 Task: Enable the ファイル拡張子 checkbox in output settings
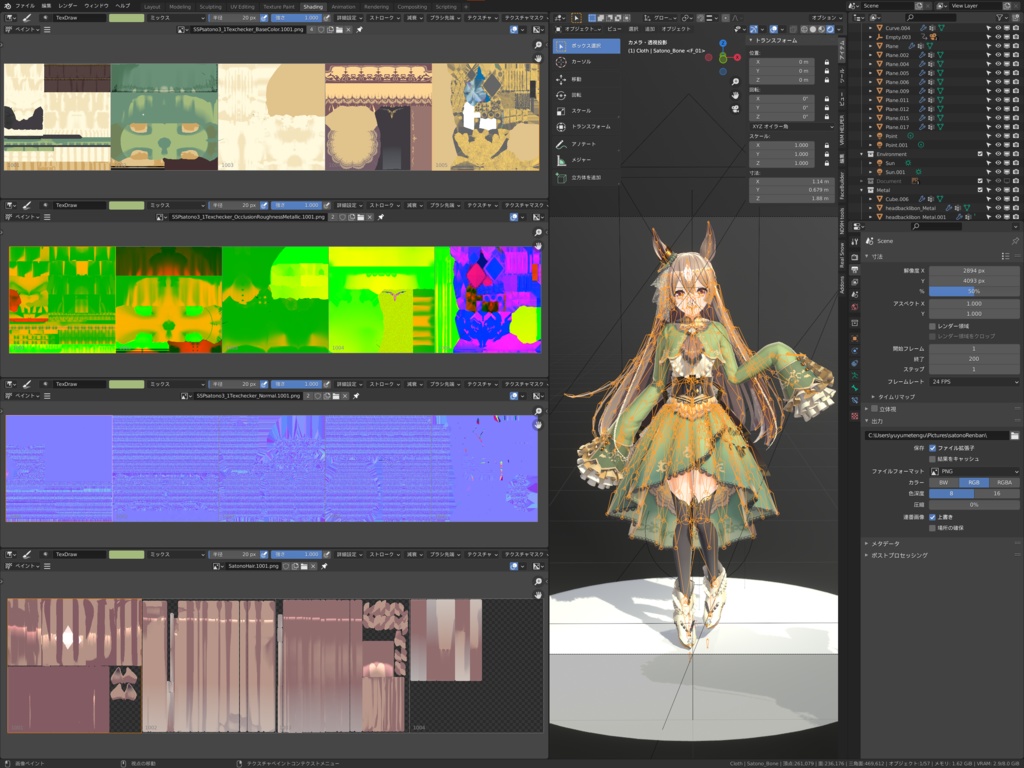[932, 448]
